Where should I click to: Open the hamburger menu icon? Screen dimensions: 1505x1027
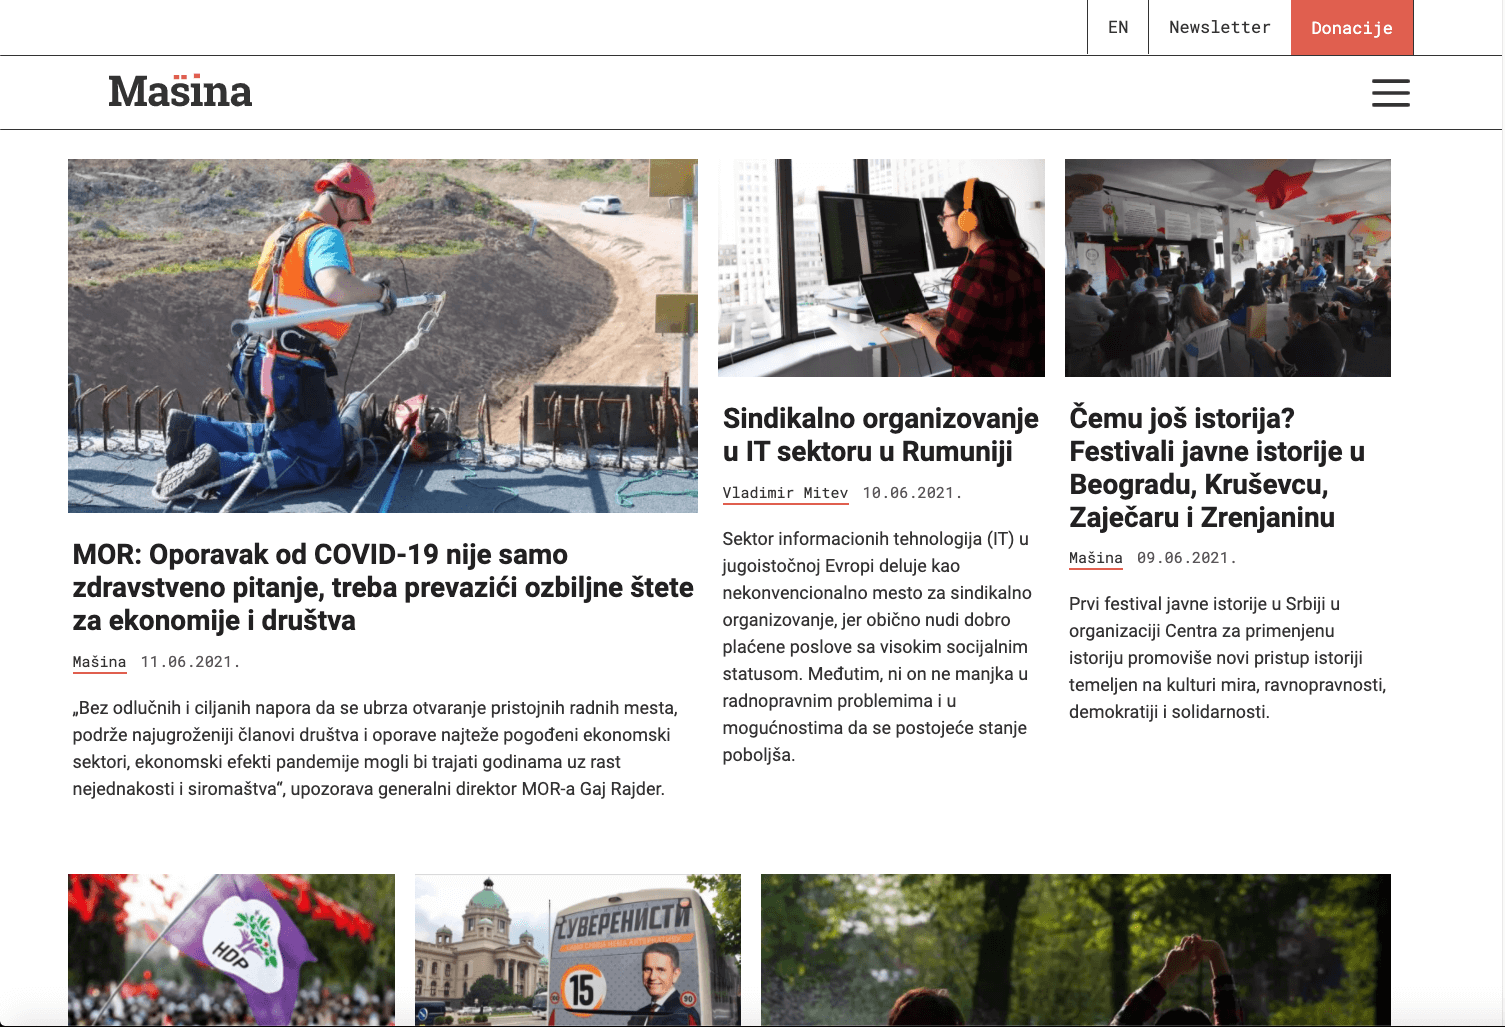coord(1390,93)
